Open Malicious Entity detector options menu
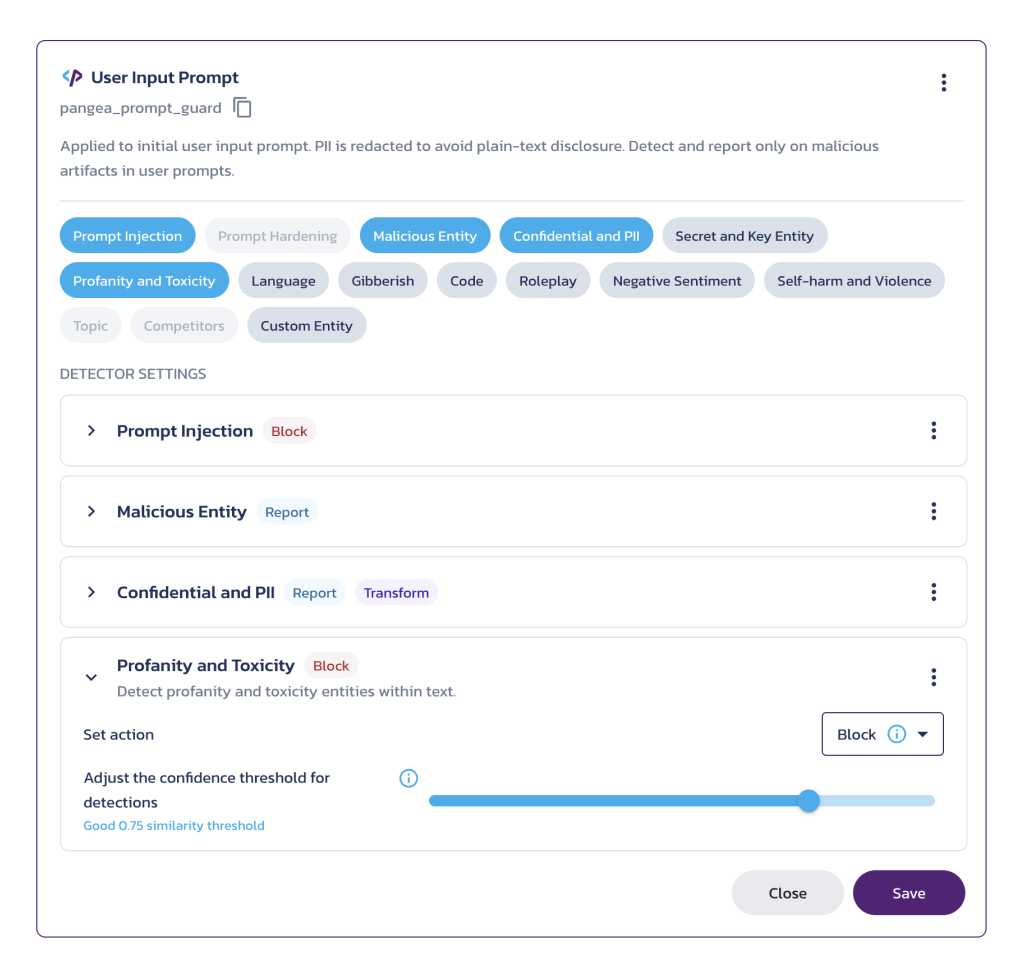 point(933,512)
